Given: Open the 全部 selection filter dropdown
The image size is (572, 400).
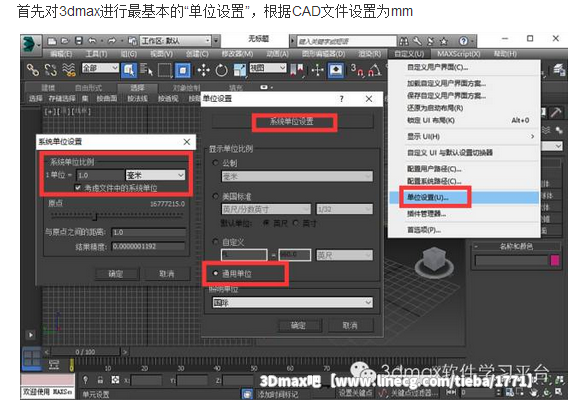Looking at the screenshot, I should coord(100,68).
